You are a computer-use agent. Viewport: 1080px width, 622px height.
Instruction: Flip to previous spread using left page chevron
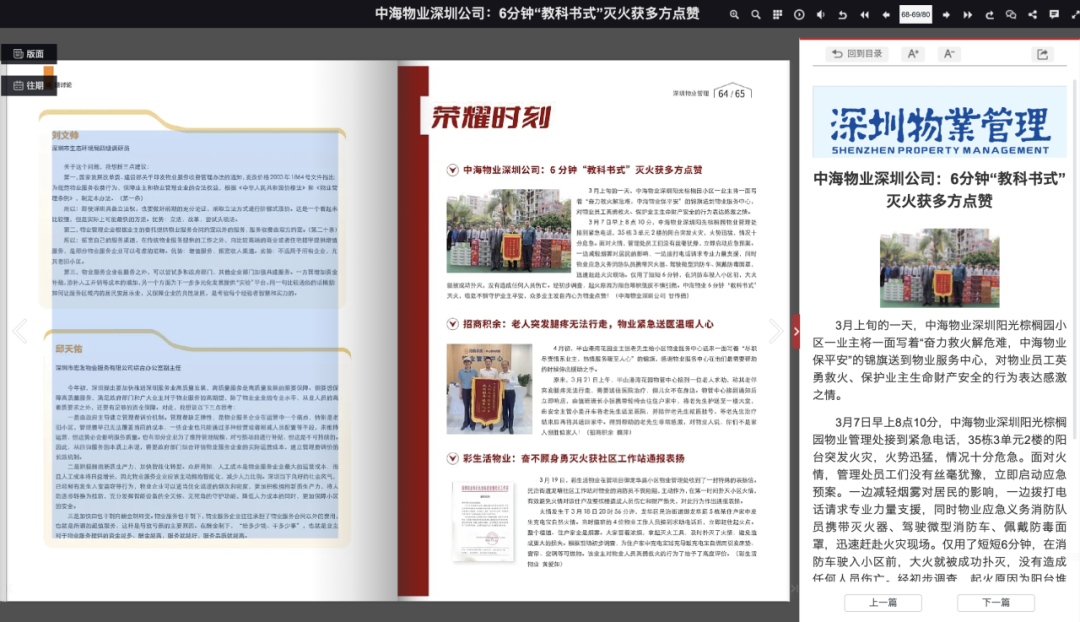tap(20, 331)
